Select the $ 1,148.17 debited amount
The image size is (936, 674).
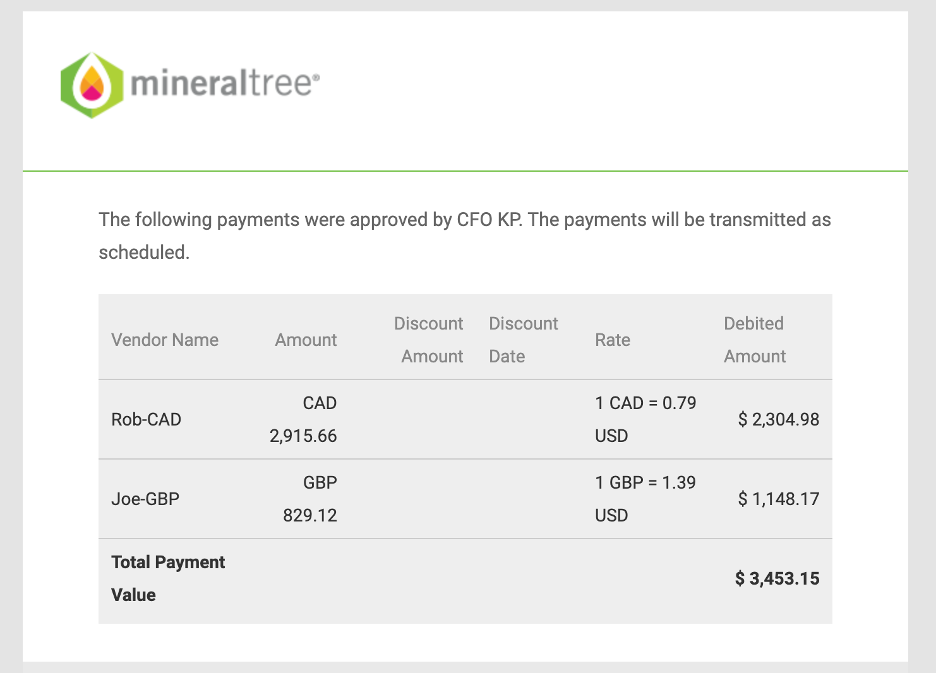point(778,498)
